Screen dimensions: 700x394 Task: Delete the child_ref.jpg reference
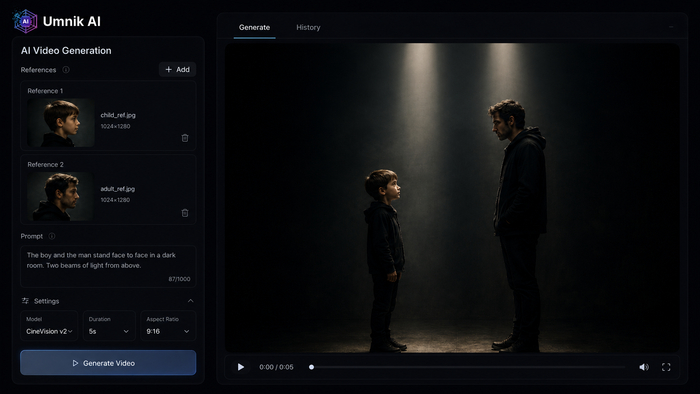pyautogui.click(x=185, y=138)
